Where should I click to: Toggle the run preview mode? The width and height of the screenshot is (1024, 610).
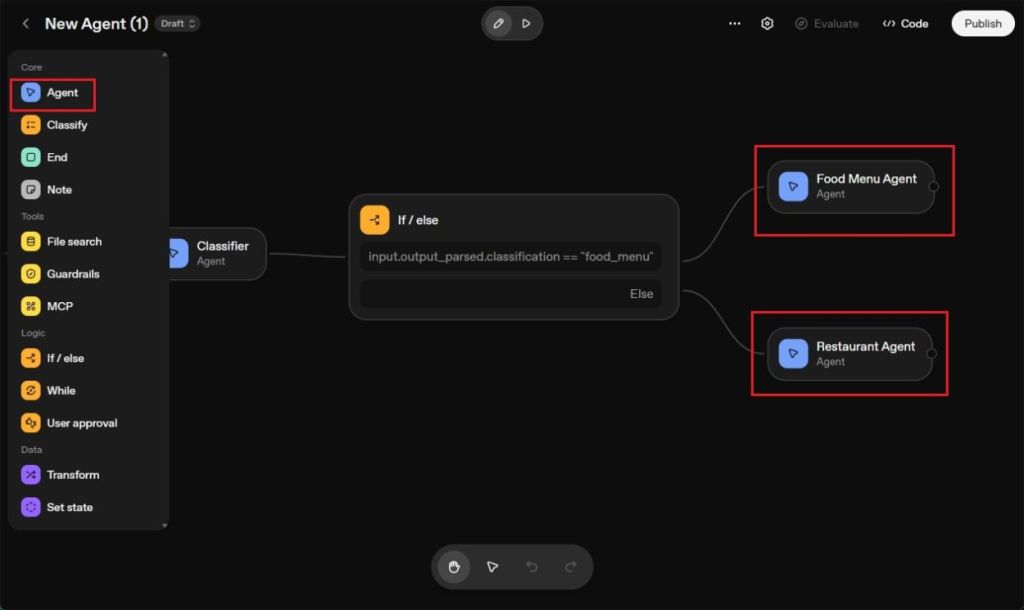526,23
